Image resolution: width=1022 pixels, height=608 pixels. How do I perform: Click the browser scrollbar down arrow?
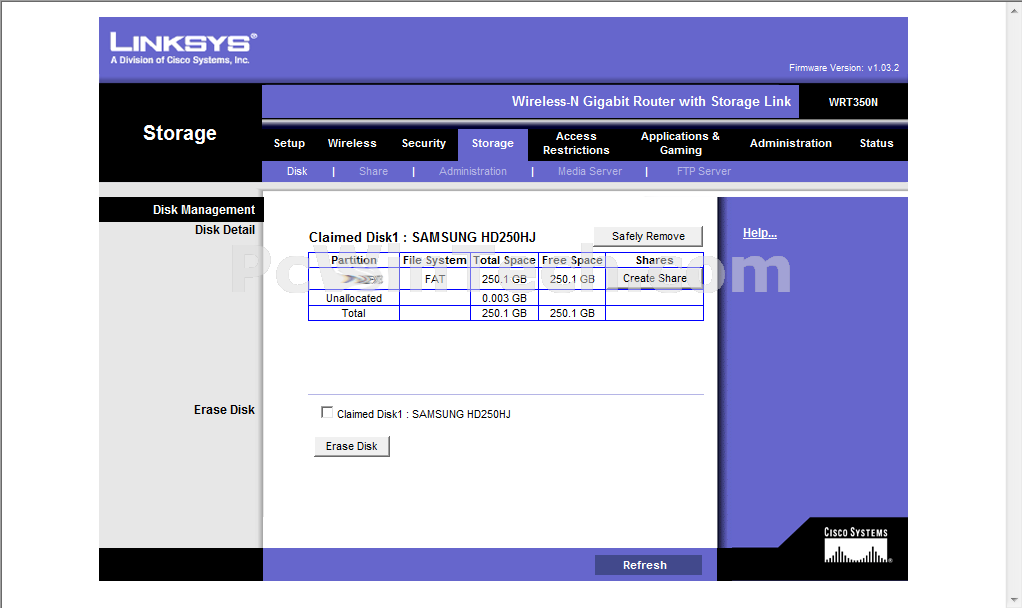1014,600
